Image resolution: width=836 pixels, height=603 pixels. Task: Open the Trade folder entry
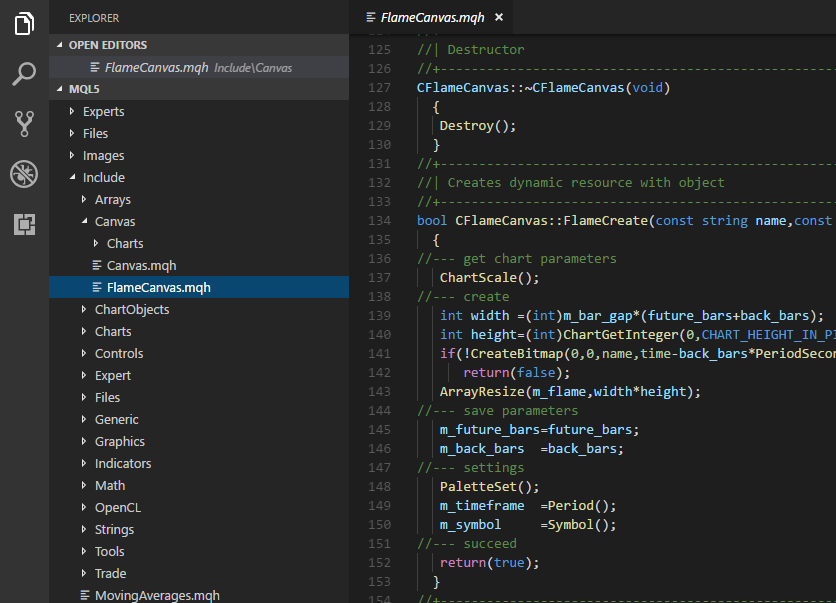pyautogui.click(x=110, y=573)
